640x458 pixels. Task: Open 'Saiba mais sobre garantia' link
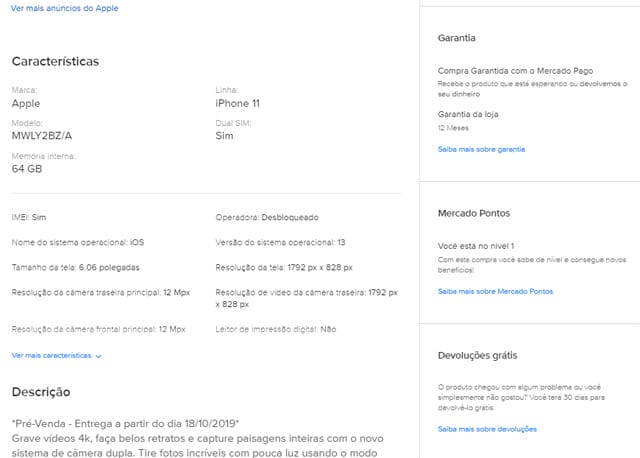481,149
